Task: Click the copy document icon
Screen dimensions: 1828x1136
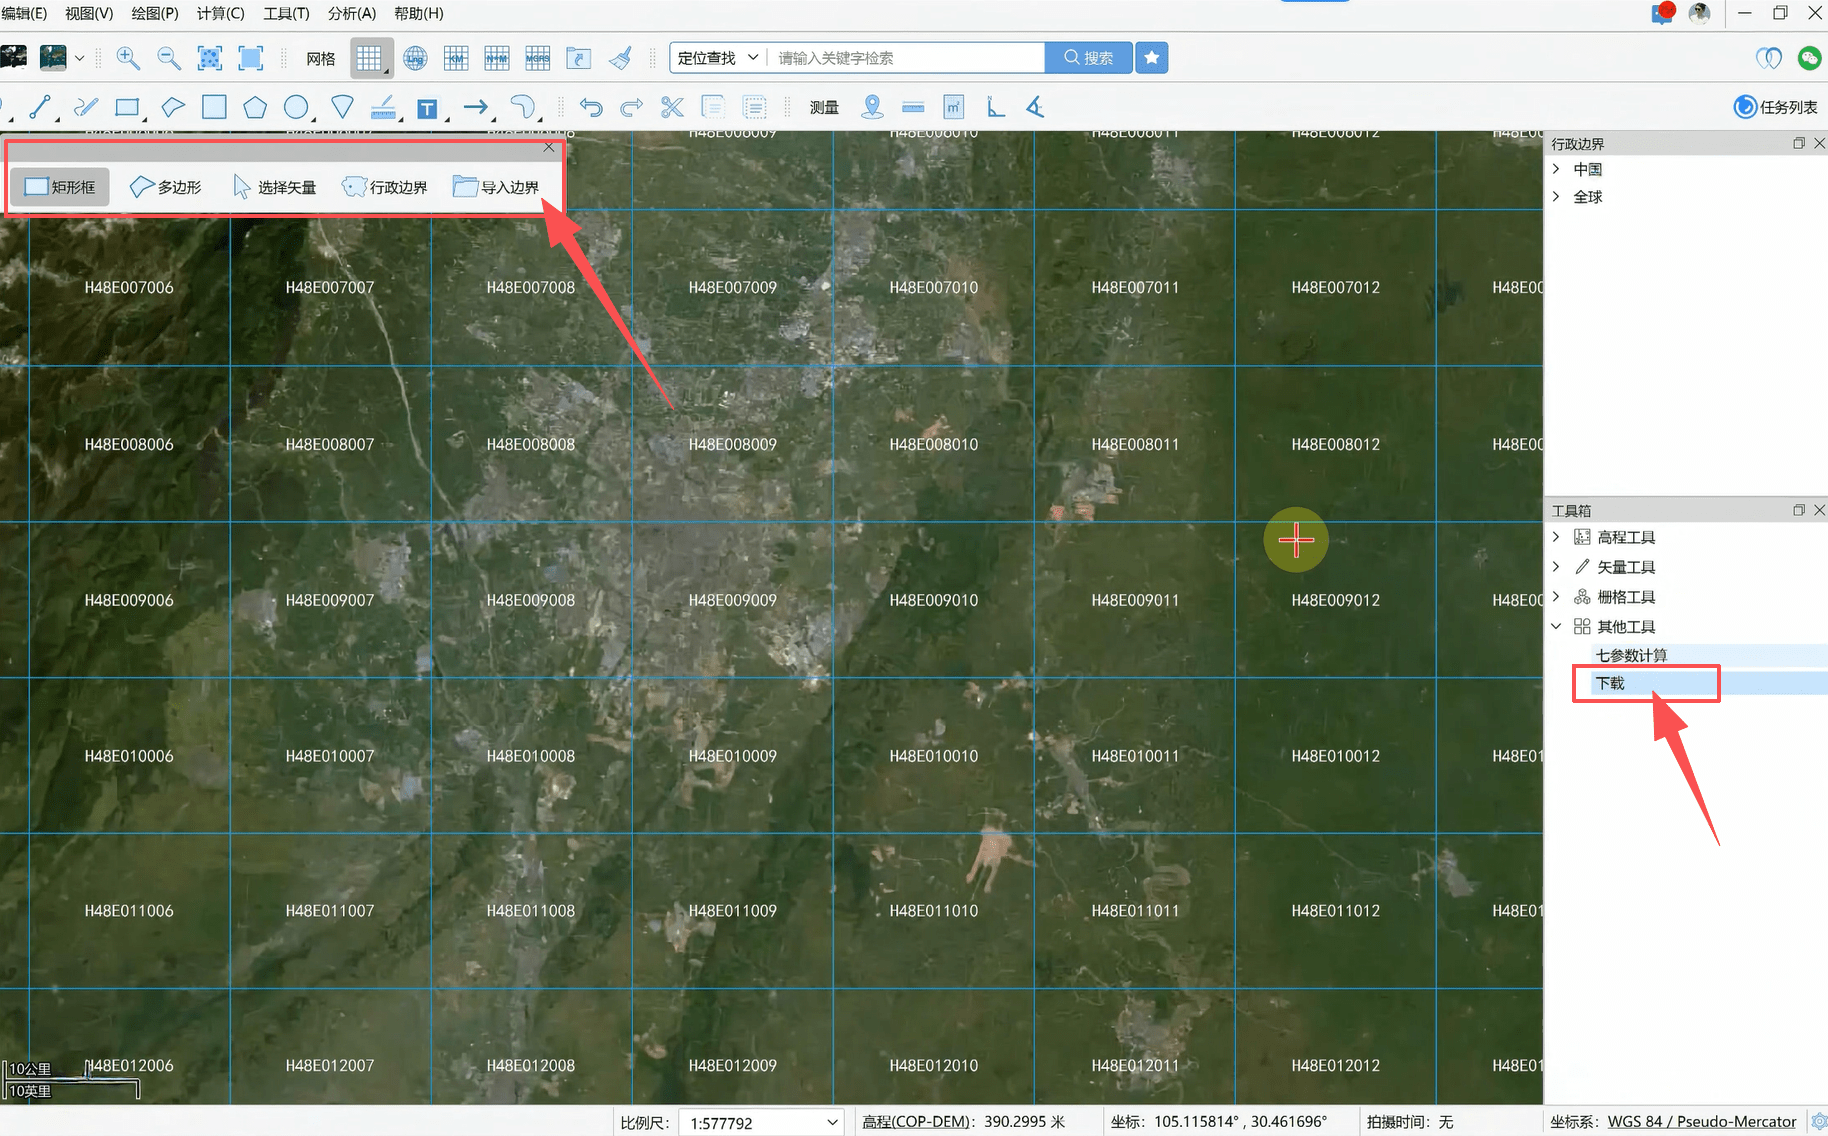Action: [x=714, y=107]
